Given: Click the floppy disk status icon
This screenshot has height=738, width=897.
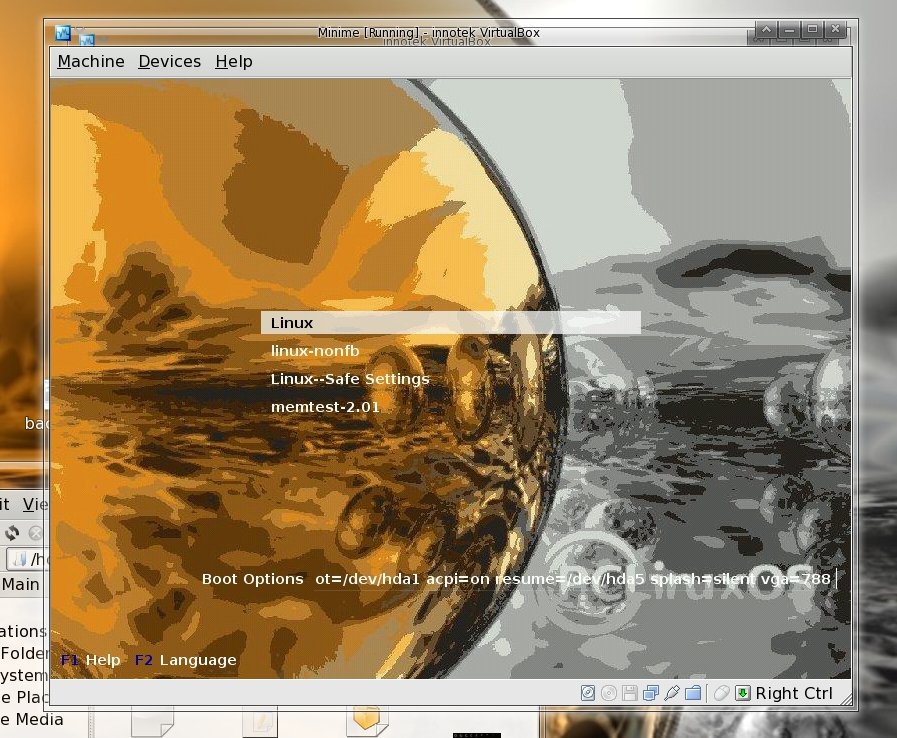Looking at the screenshot, I should pos(630,693).
